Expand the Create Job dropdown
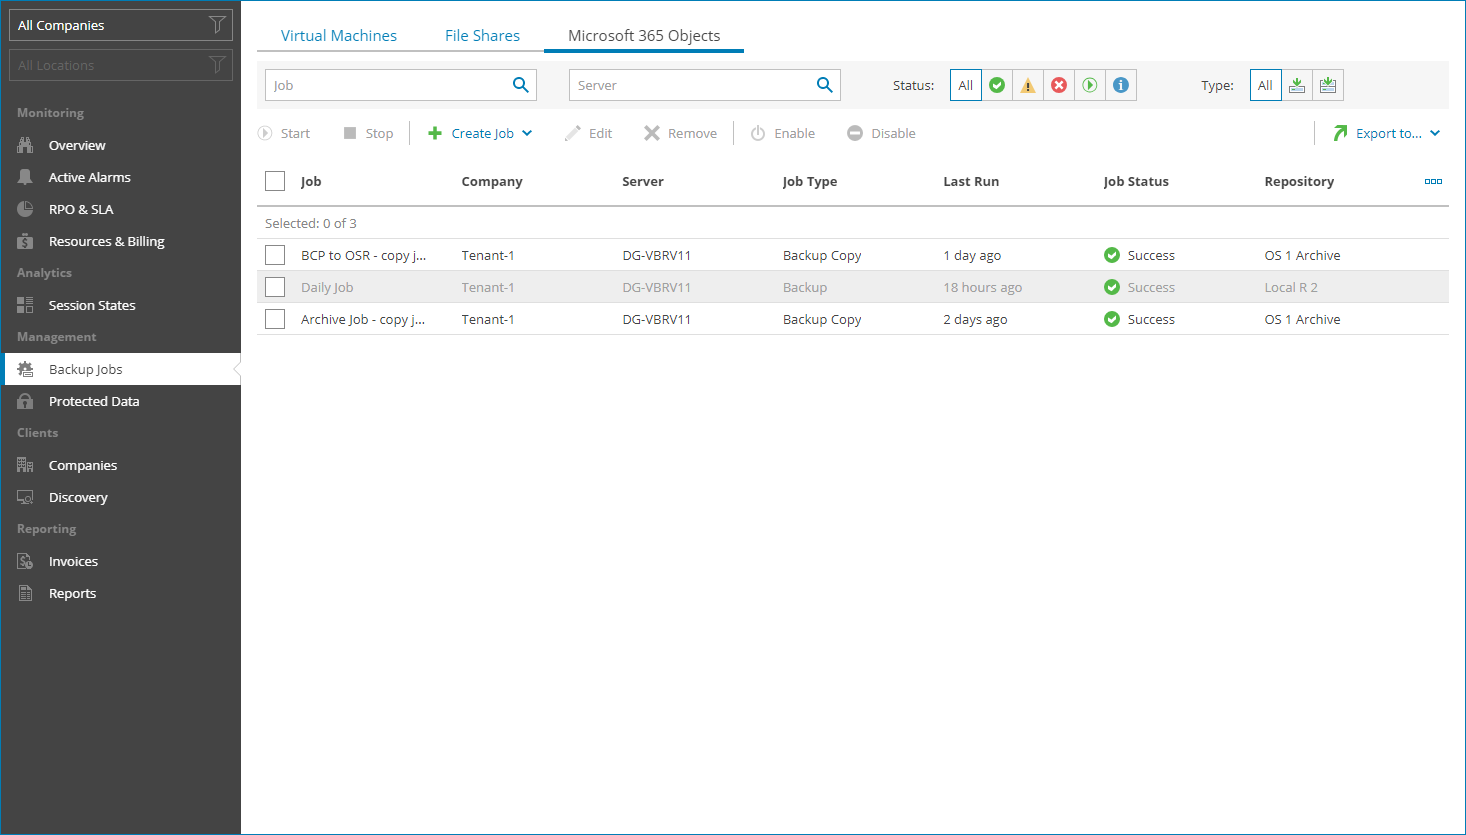The image size is (1466, 835). pyautogui.click(x=527, y=132)
